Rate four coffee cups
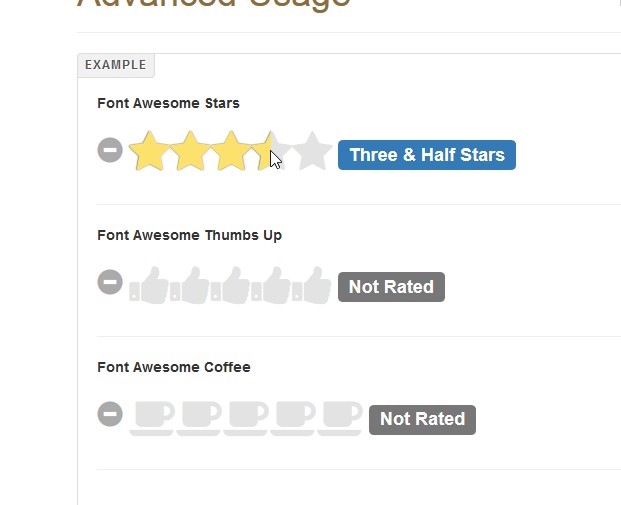Viewport: 621px width, 505px height. coord(293,418)
